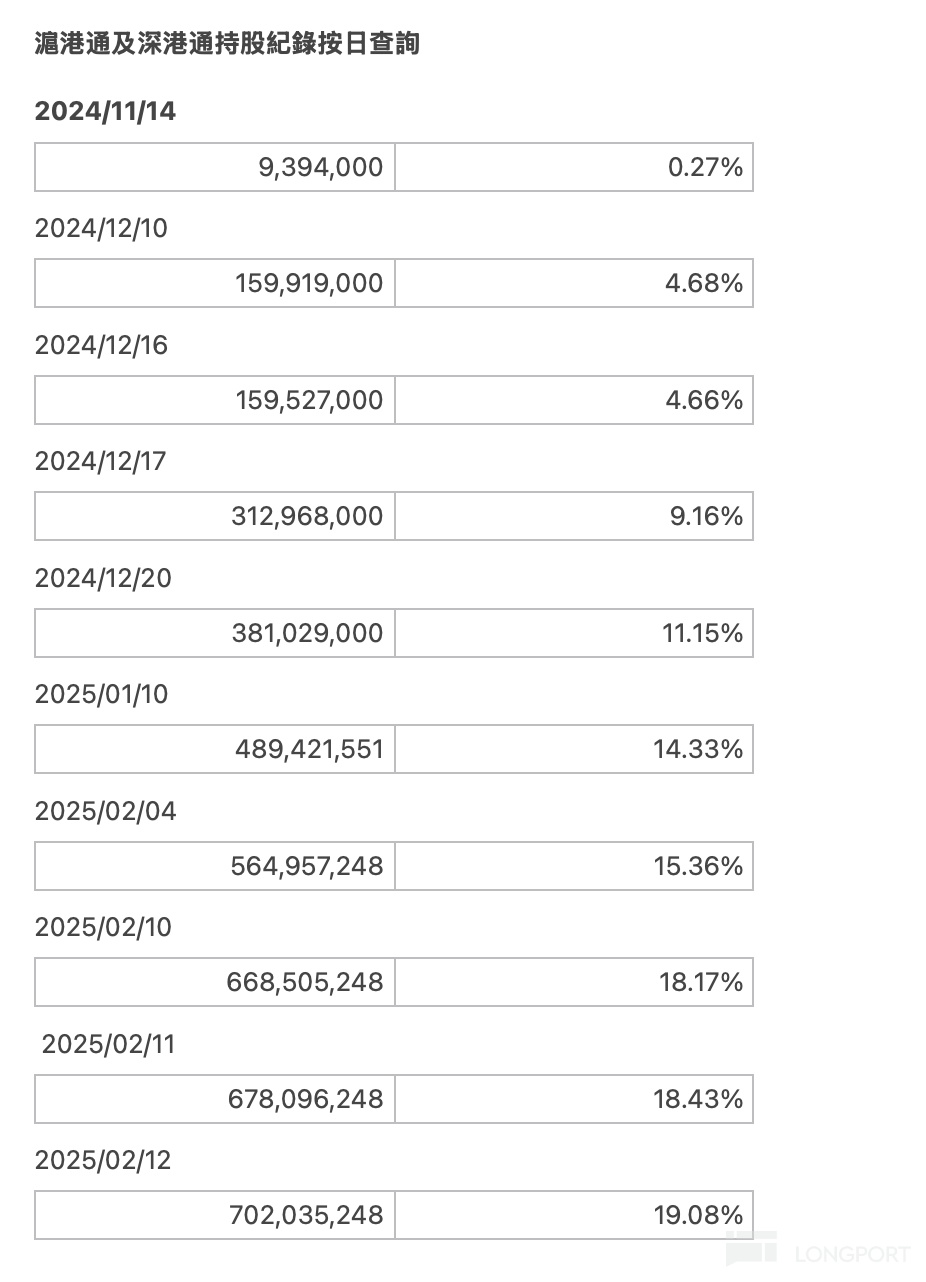Select the 19.08% percentage cell
Viewport: 926px width, 1282px height.
coord(574,1215)
